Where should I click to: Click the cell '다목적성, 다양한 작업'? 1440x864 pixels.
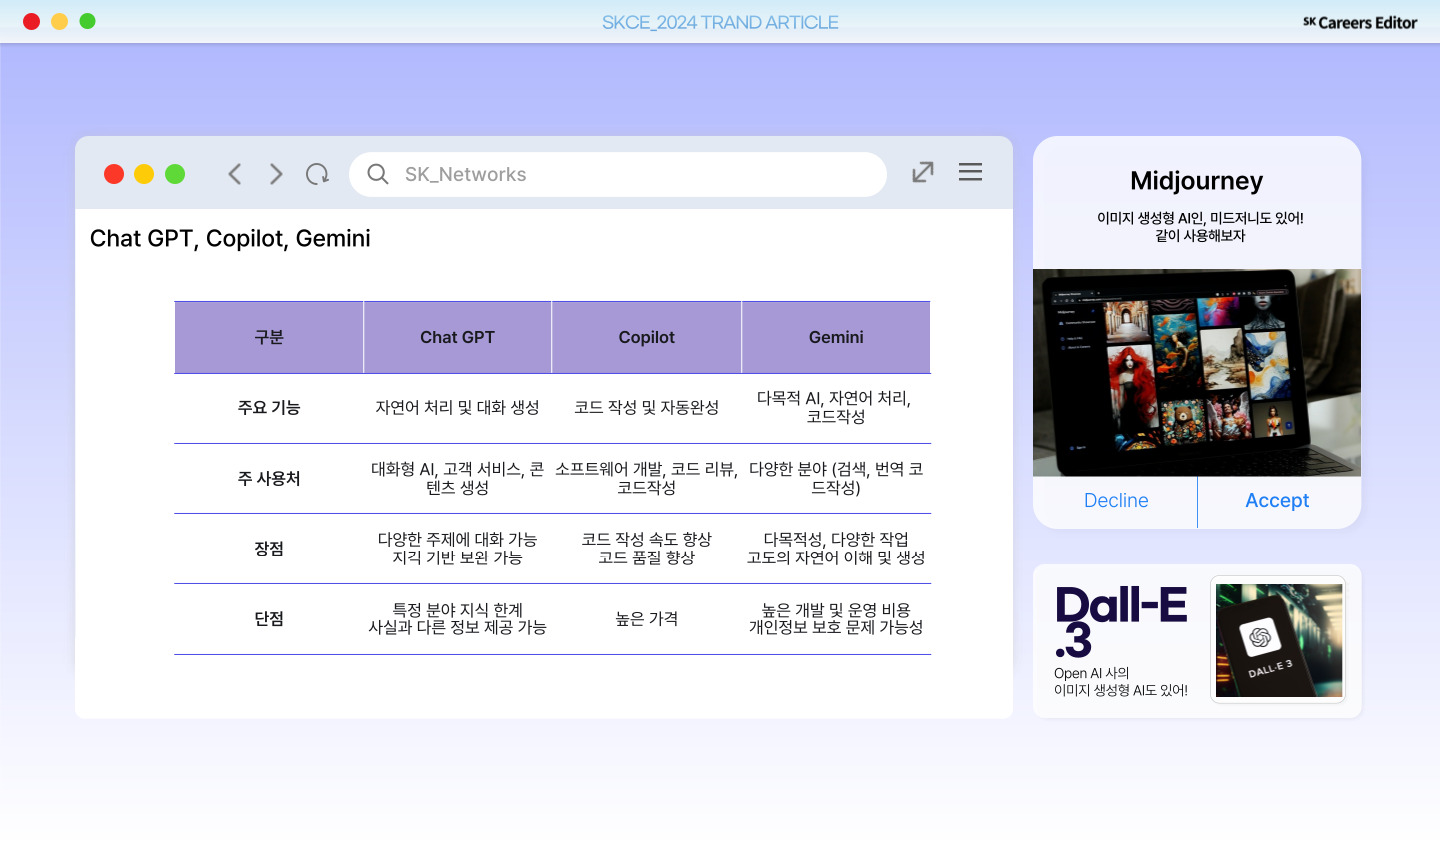(x=836, y=540)
